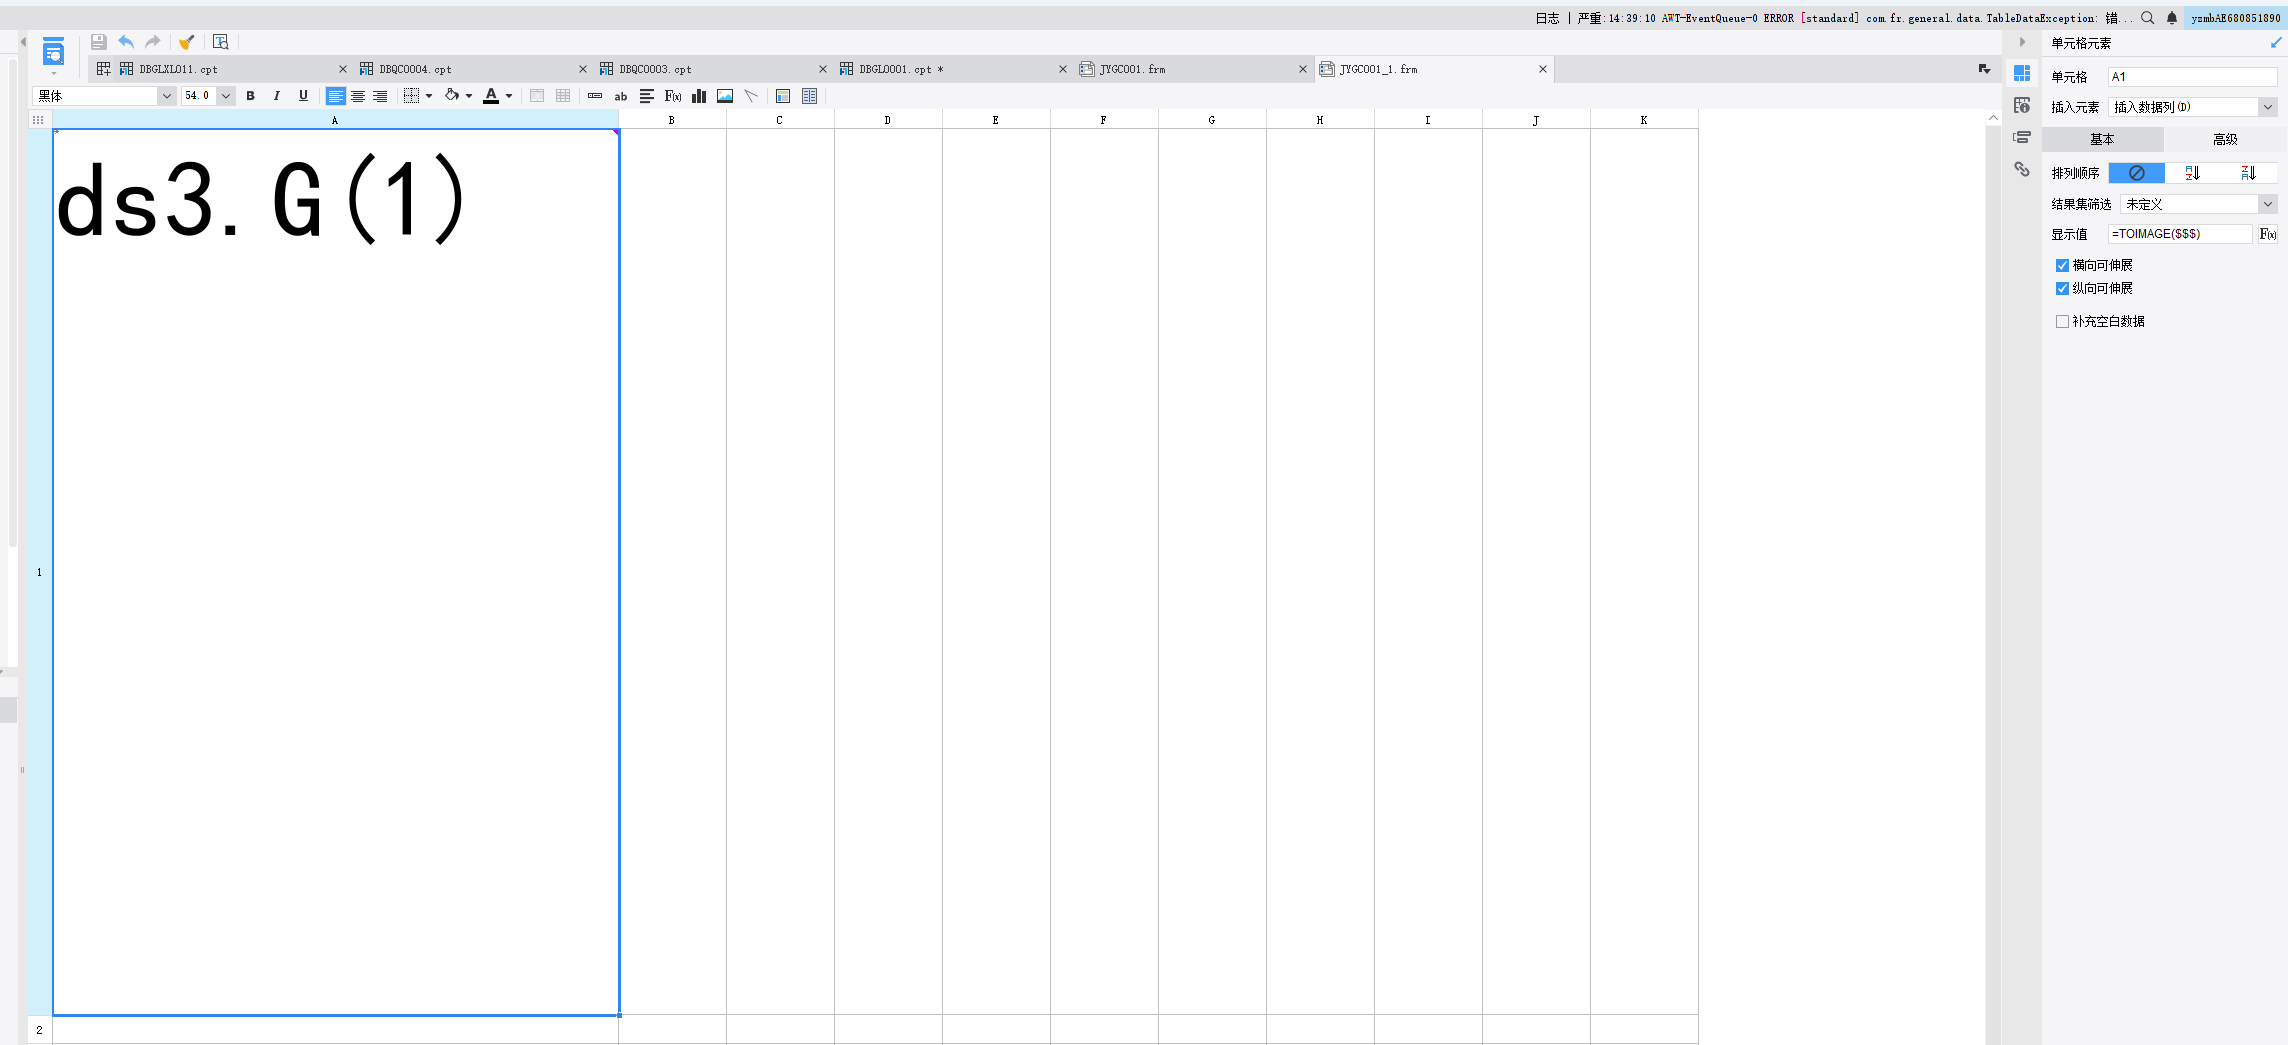The height and width of the screenshot is (1045, 2288).
Task: Insert a widget cell element
Action: 595,96
